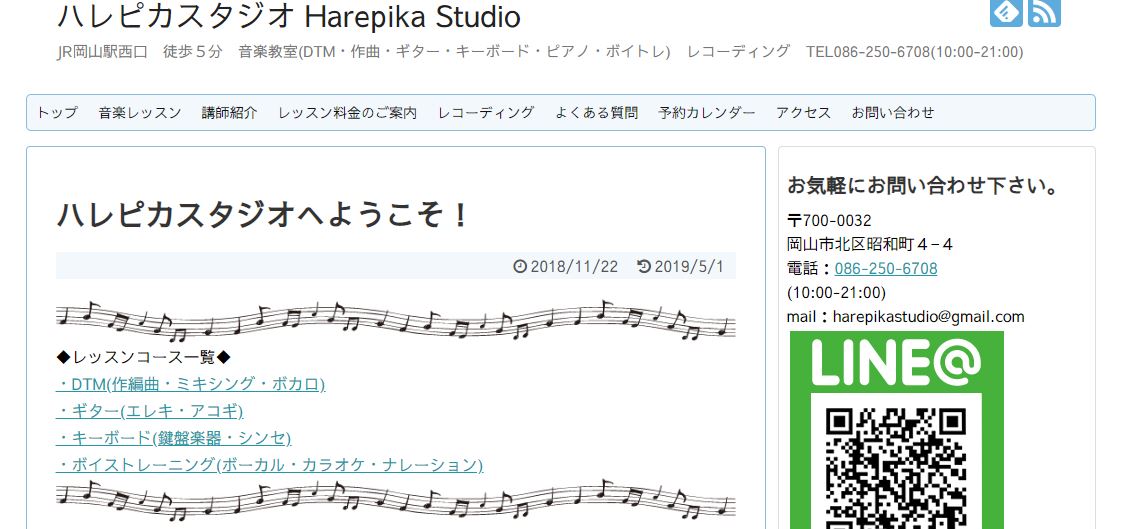
Task: Follow the ギター(エレキ・アコギ) link
Action: 150,411
